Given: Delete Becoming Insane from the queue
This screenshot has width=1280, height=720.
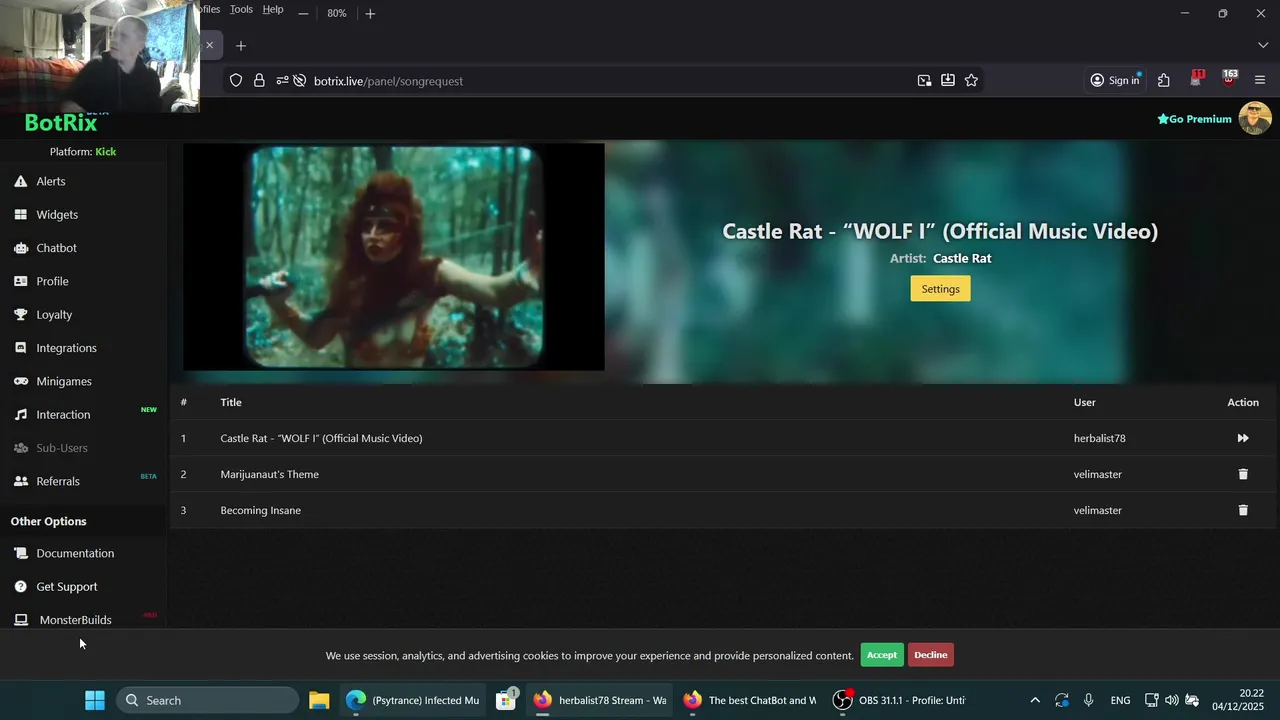Looking at the screenshot, I should pyautogui.click(x=1243, y=510).
